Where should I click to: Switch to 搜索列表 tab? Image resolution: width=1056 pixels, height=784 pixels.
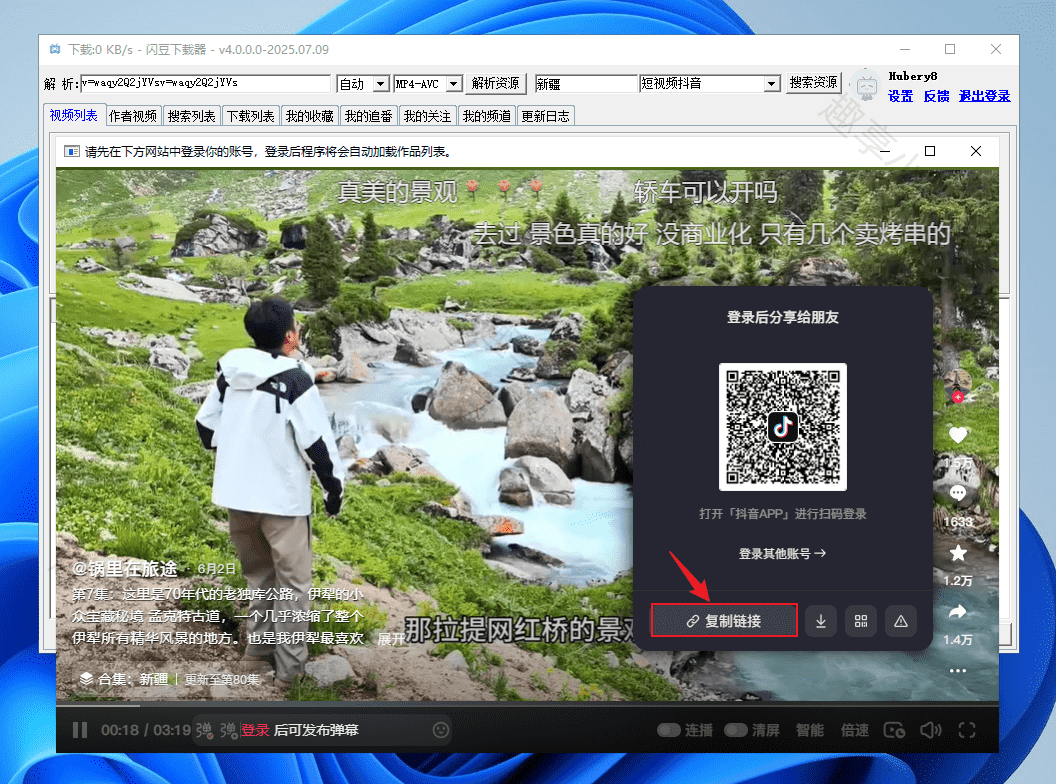191,116
